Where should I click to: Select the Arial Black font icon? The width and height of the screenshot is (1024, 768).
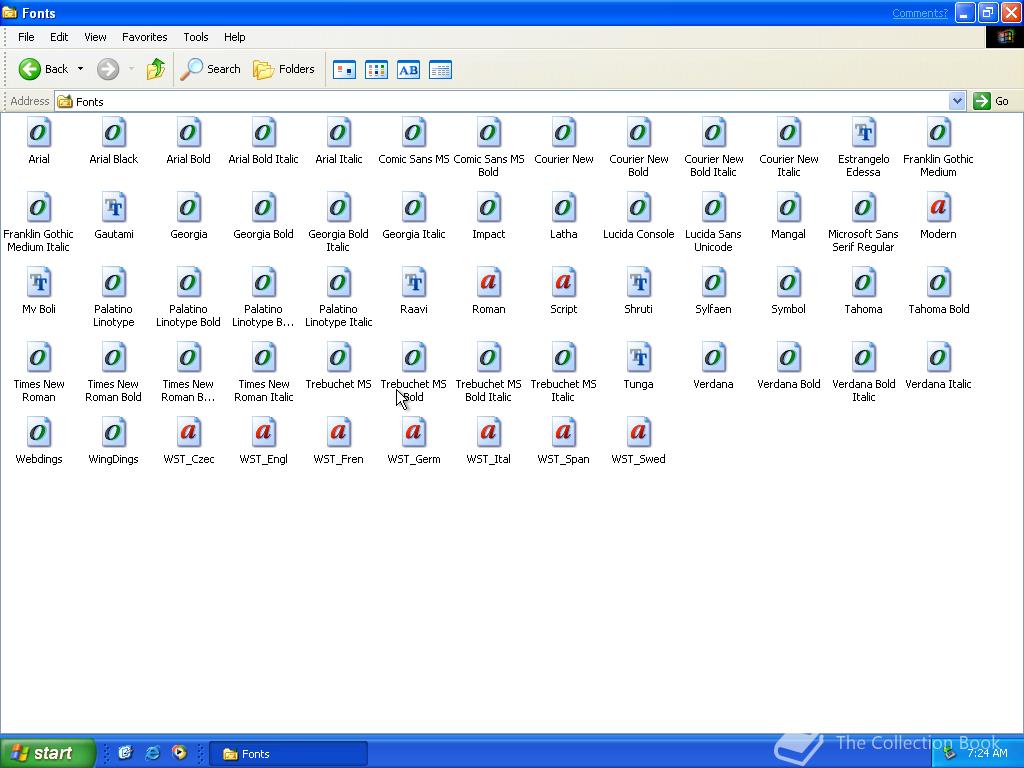(x=114, y=133)
